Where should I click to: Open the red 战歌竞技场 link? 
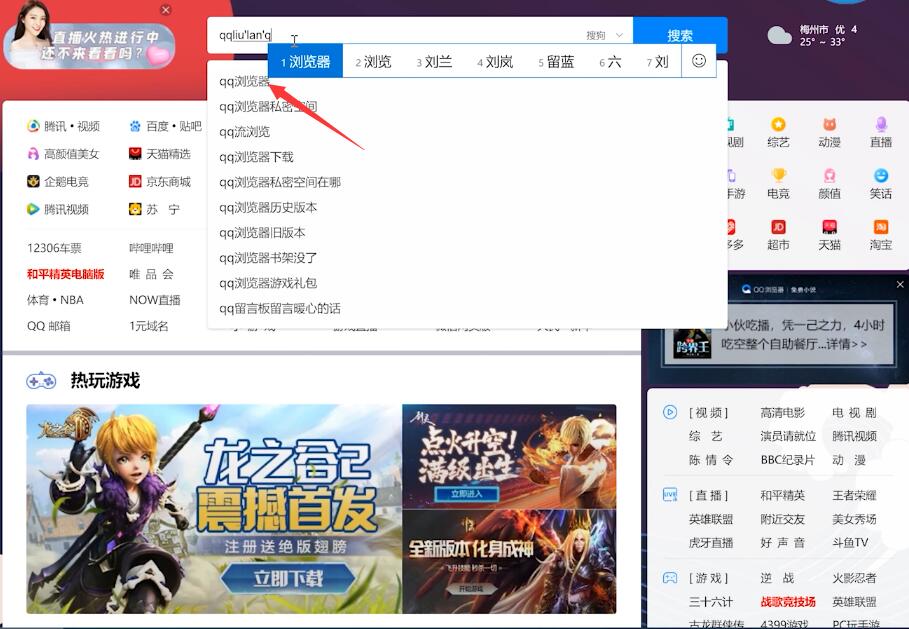[788, 602]
